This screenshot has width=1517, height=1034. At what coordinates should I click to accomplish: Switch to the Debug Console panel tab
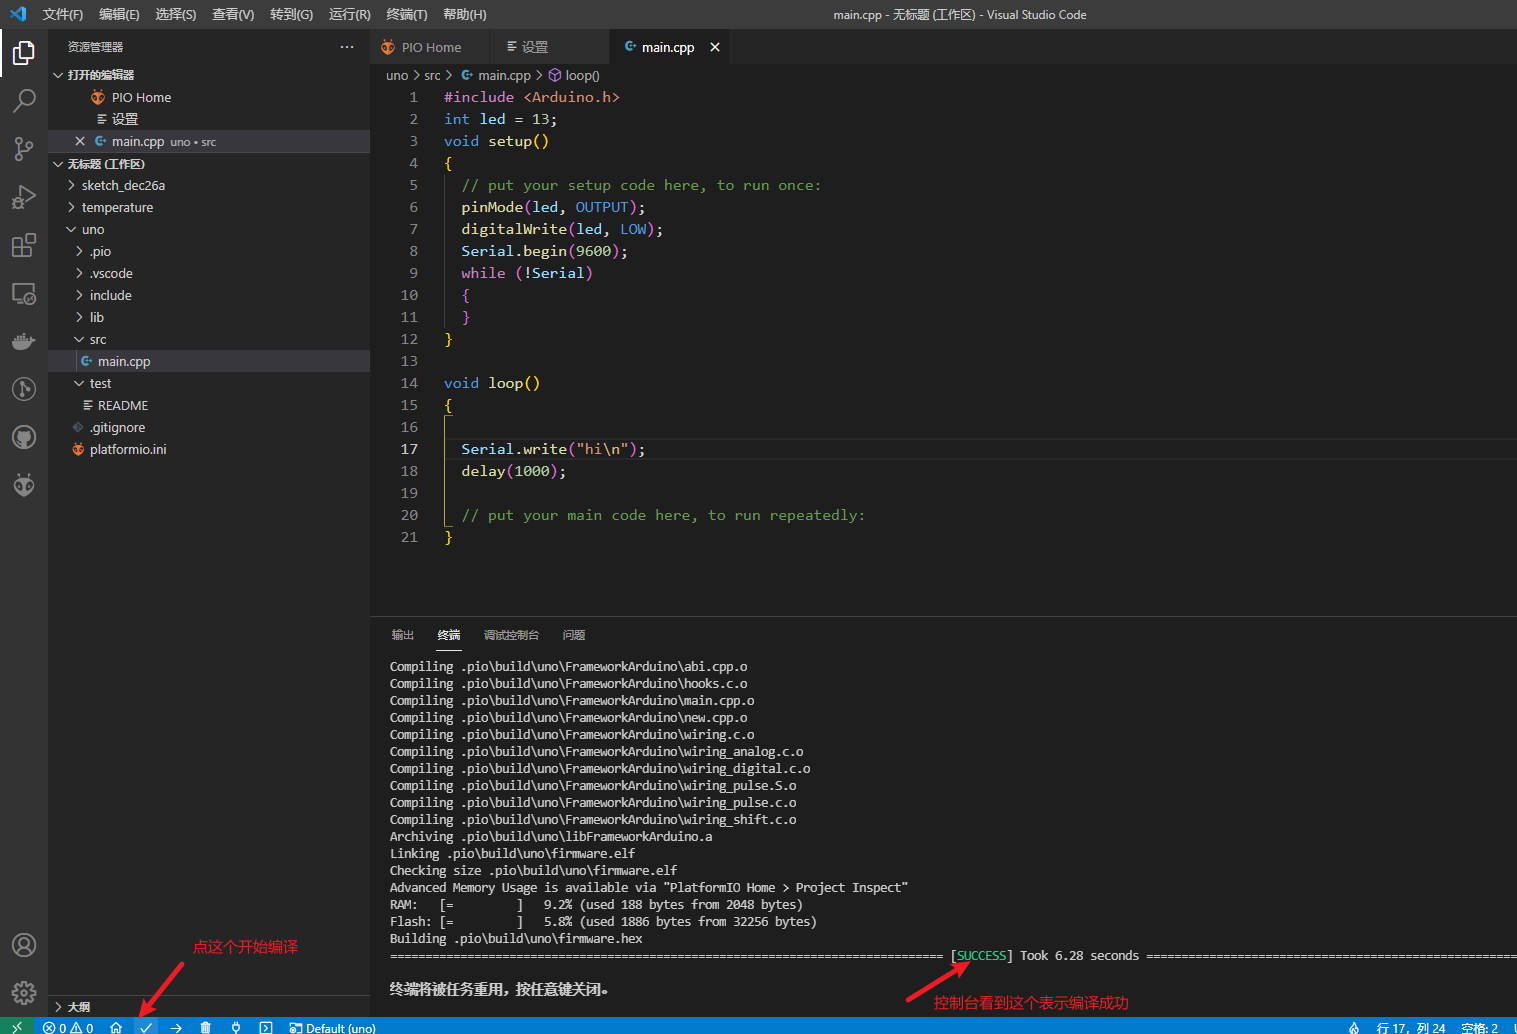tap(511, 635)
